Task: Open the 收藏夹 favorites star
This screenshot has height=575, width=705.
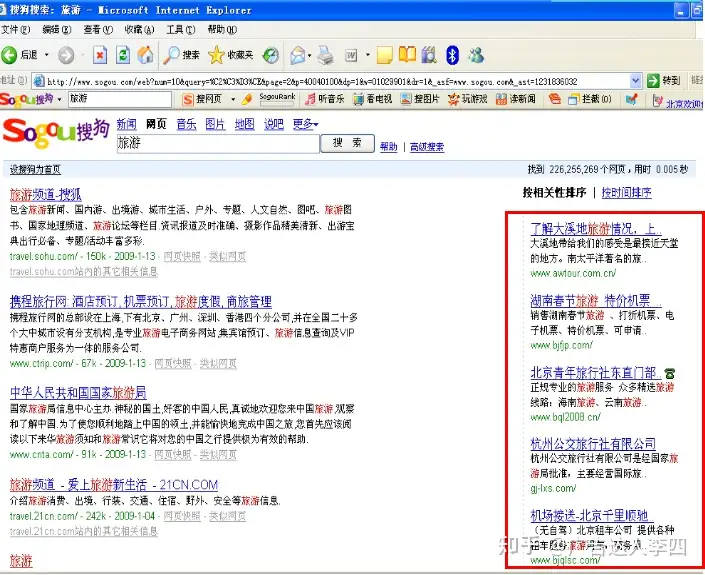Action: (x=231, y=55)
